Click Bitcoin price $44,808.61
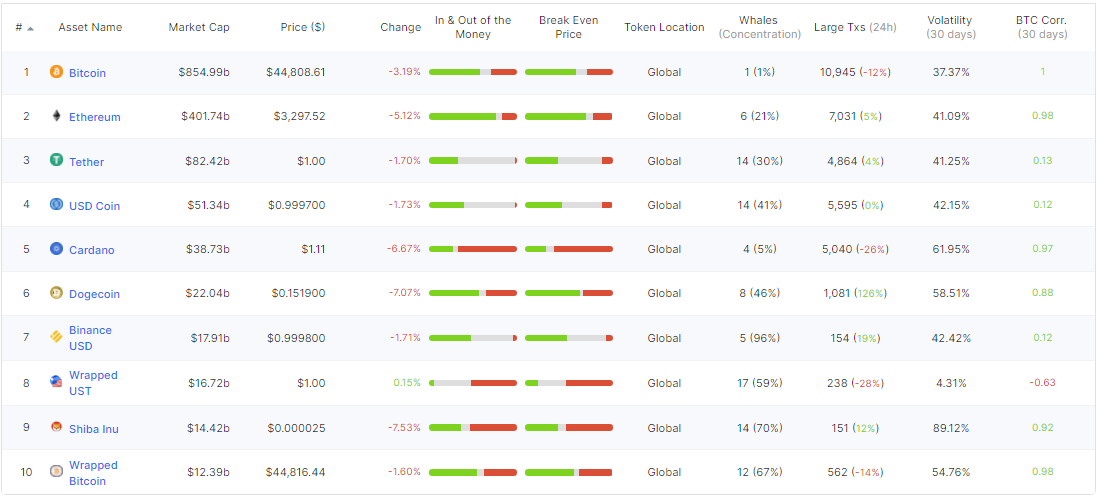 296,71
